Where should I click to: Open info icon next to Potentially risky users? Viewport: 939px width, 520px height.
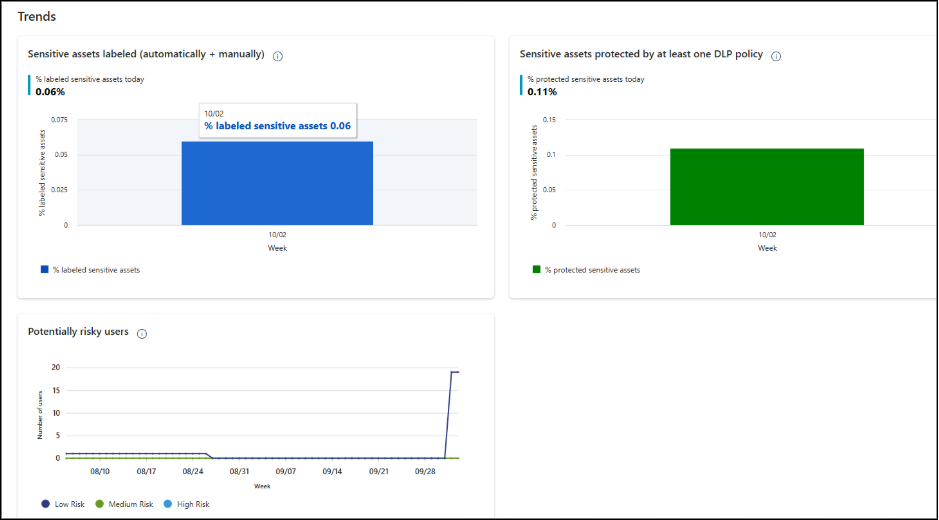(x=142, y=334)
